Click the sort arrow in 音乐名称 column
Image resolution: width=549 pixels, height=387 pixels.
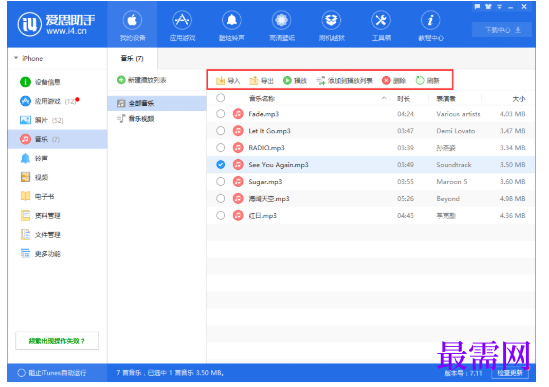(384, 98)
